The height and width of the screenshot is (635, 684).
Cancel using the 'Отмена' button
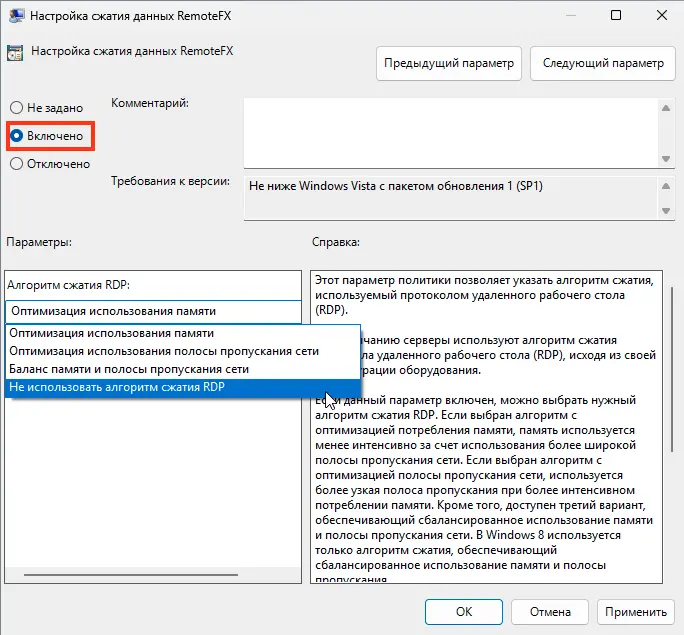coord(550,611)
